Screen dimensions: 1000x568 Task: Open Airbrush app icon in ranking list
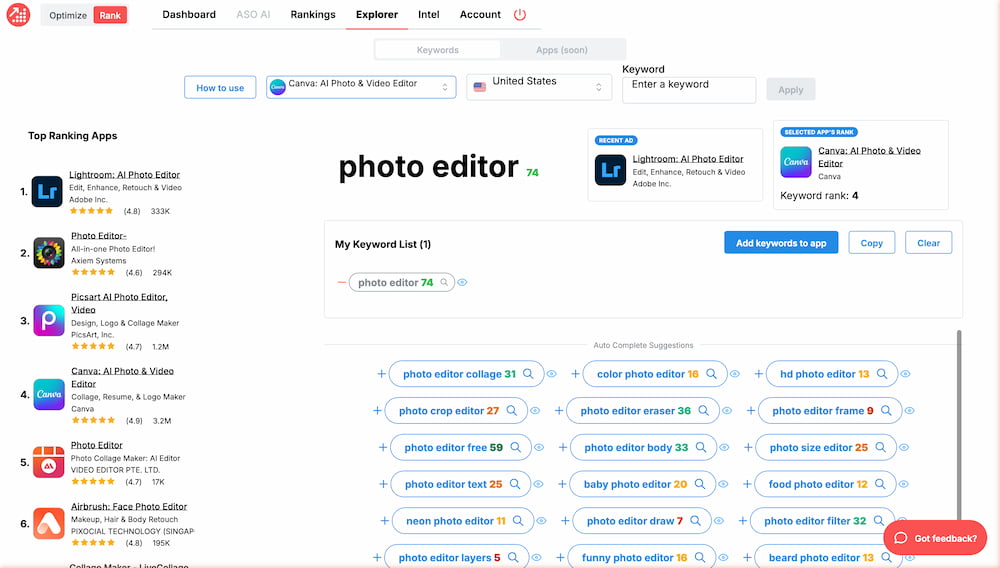click(x=48, y=523)
